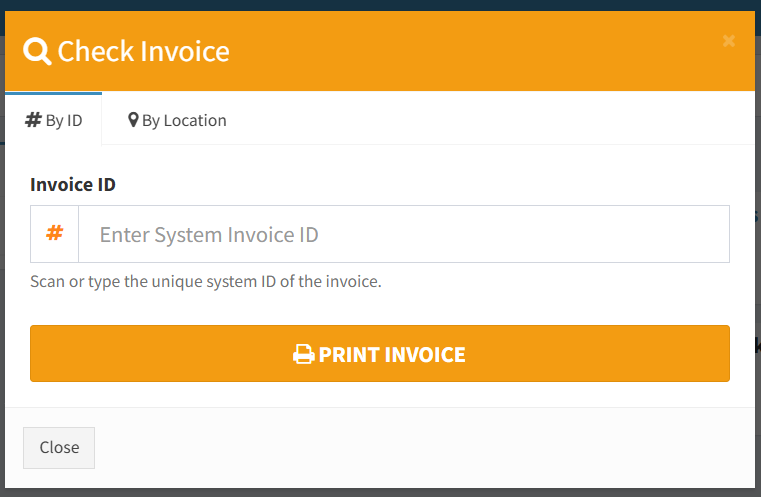Click the printer icon on Print Invoice
This screenshot has width=761, height=497.
point(304,354)
